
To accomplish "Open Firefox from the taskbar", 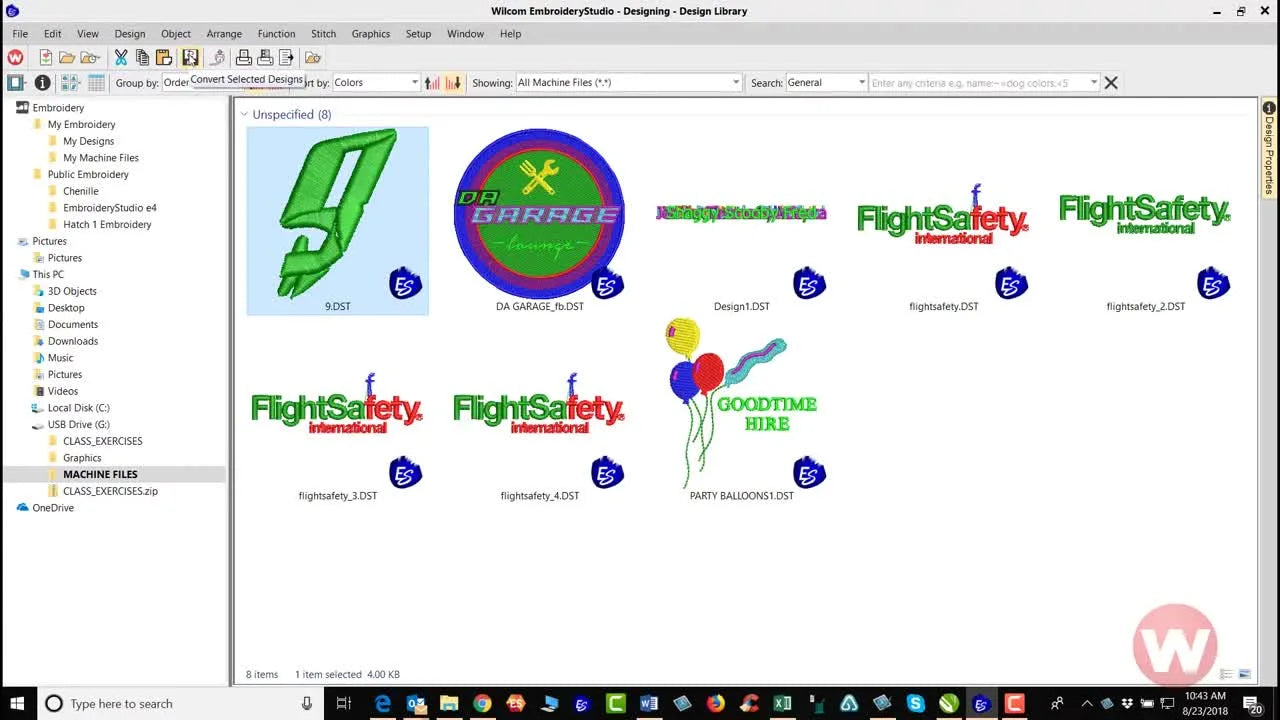I will pyautogui.click(x=715, y=703).
